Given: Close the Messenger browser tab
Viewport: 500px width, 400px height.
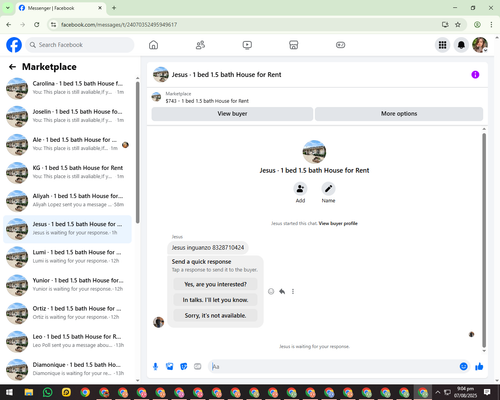Looking at the screenshot, I should coord(100,8).
